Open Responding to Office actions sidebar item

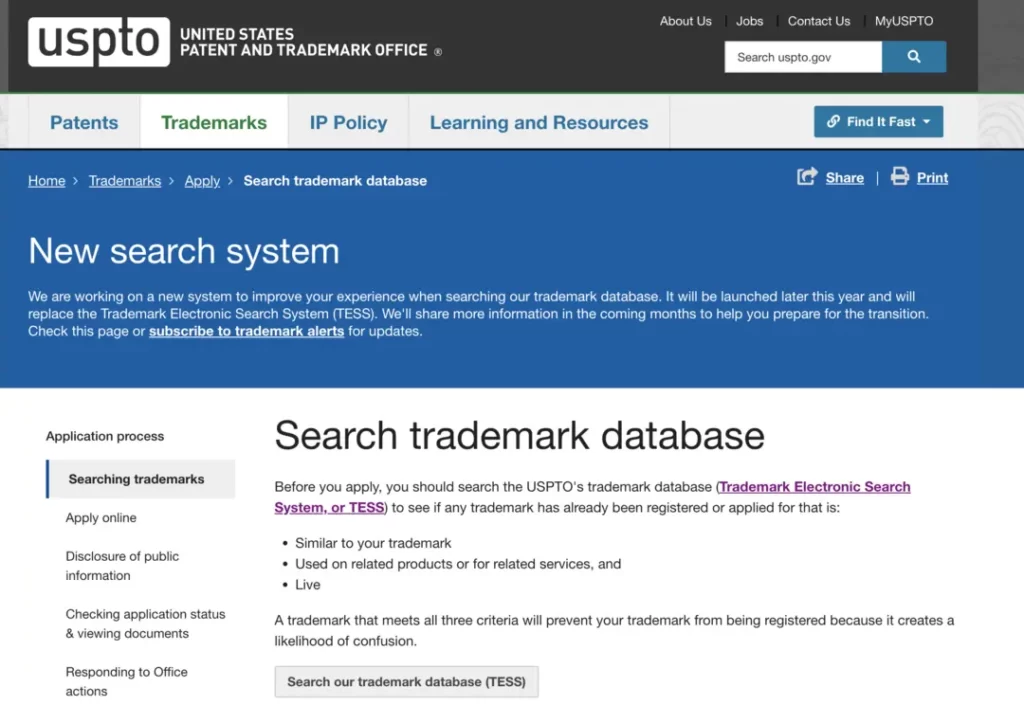tap(126, 681)
